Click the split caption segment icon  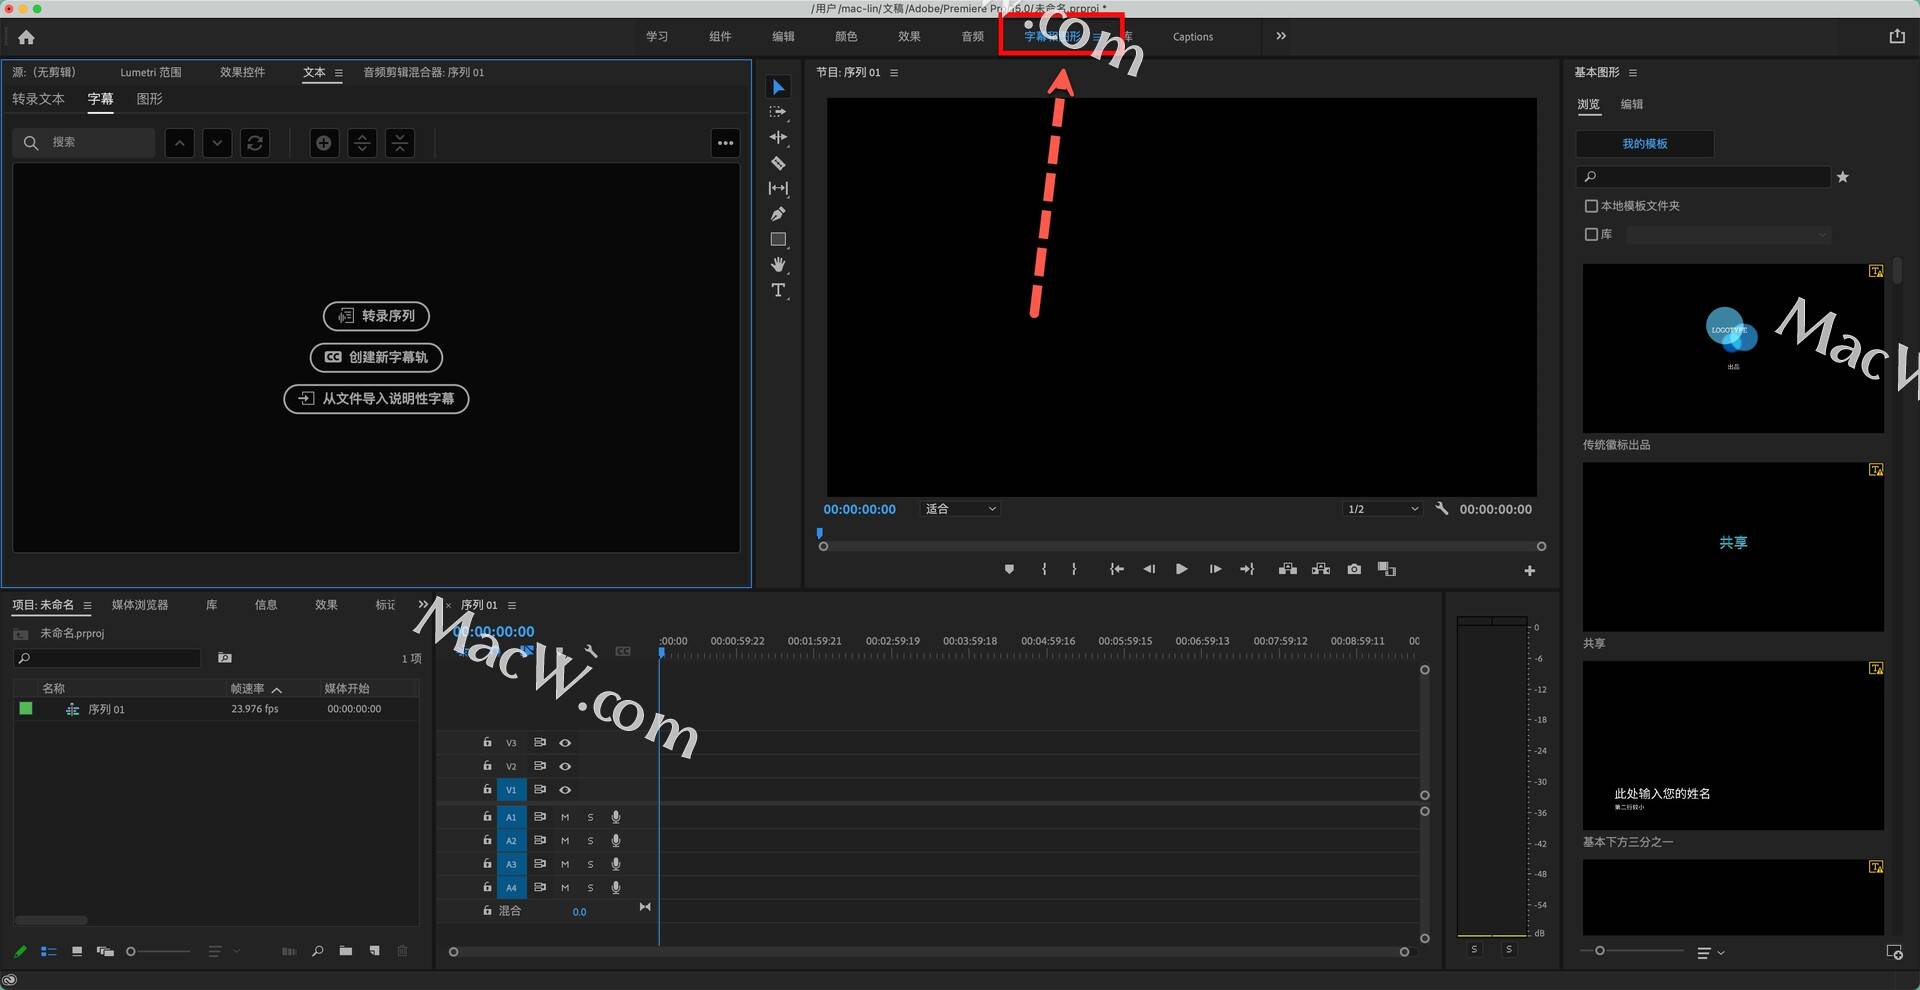(362, 143)
